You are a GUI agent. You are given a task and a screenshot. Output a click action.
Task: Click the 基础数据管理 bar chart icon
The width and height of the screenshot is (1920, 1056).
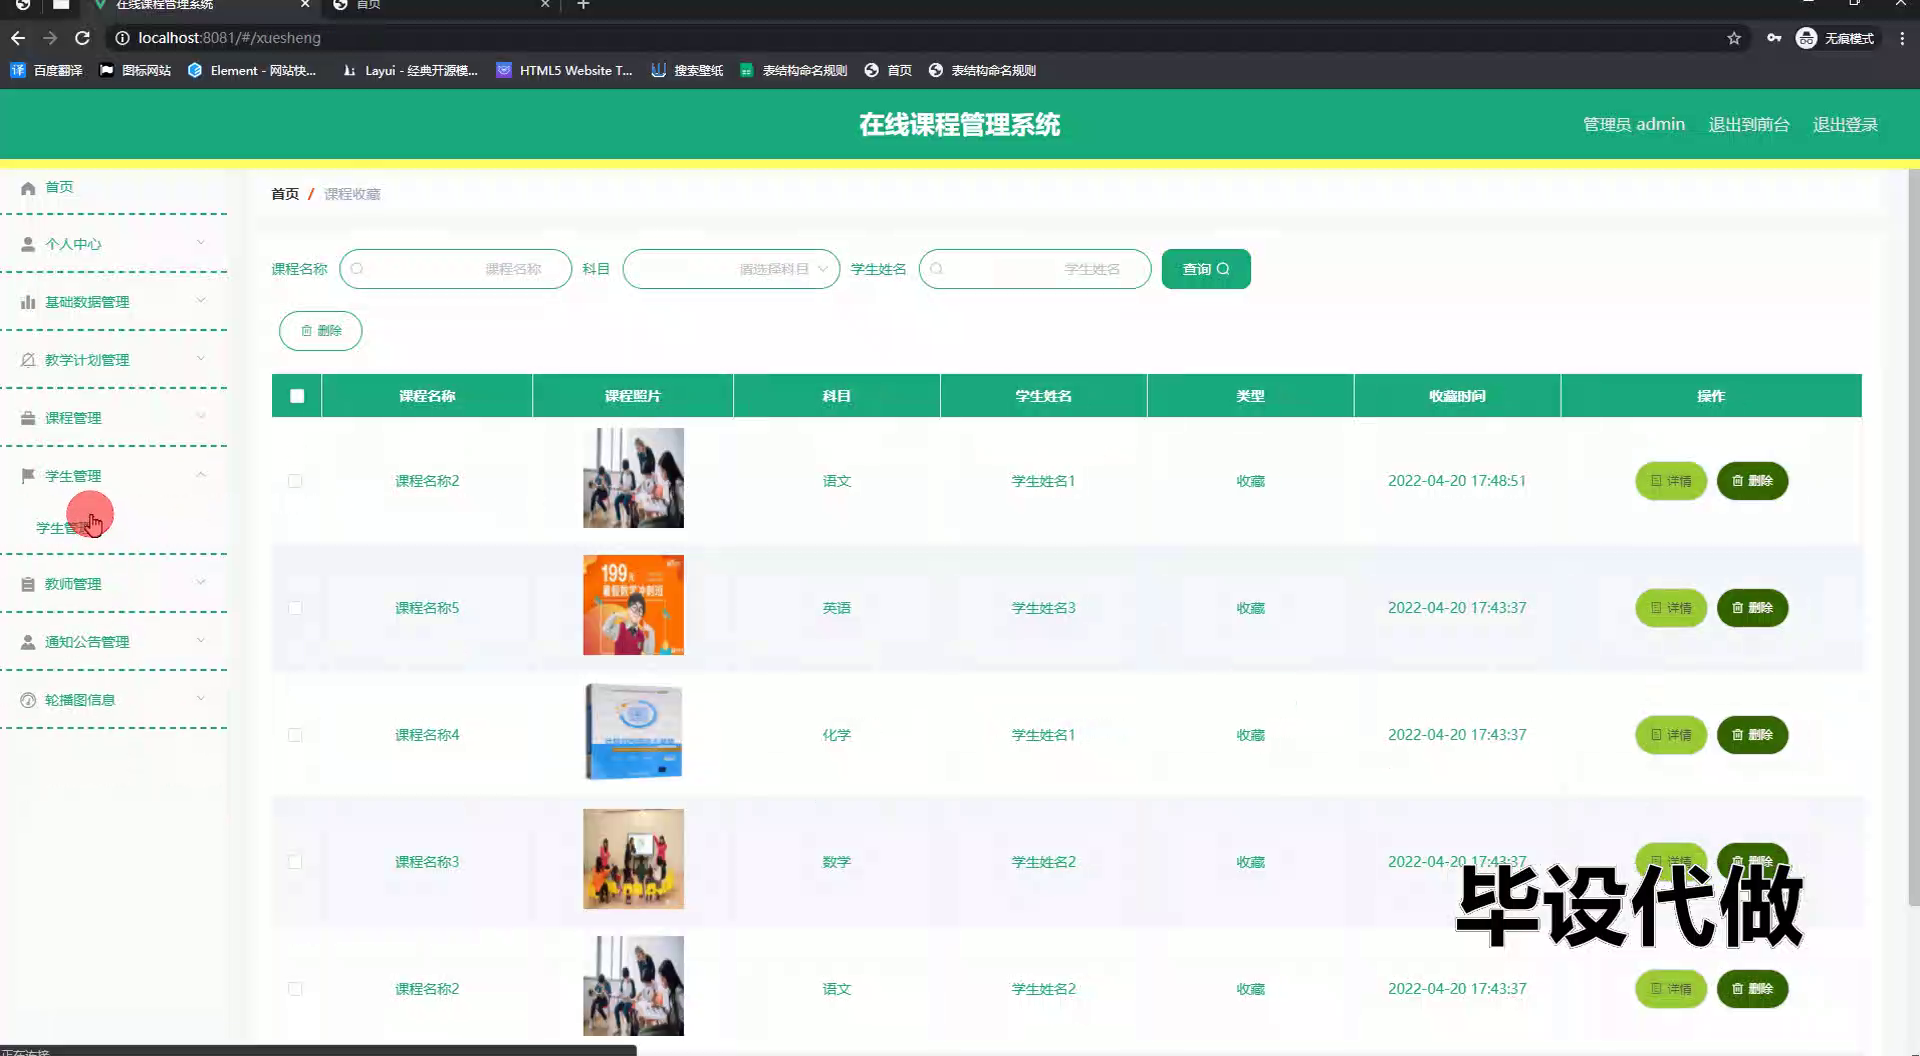coord(28,302)
